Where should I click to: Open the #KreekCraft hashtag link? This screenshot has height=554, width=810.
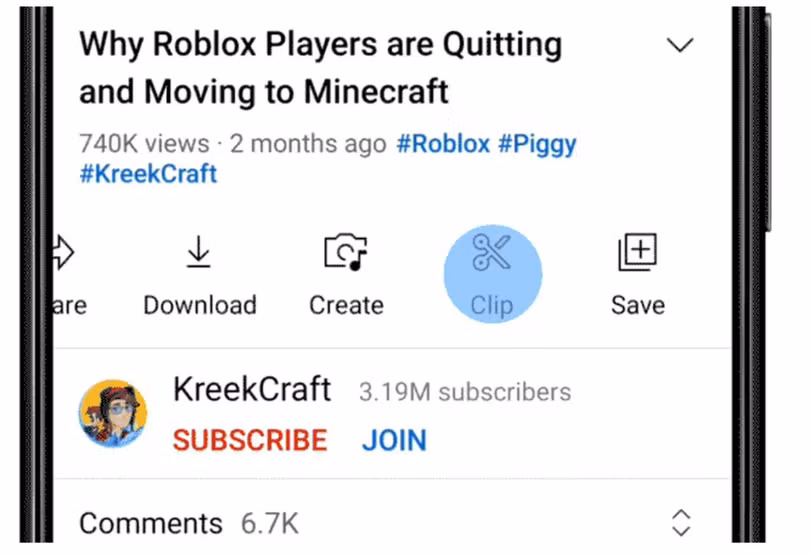[148, 174]
